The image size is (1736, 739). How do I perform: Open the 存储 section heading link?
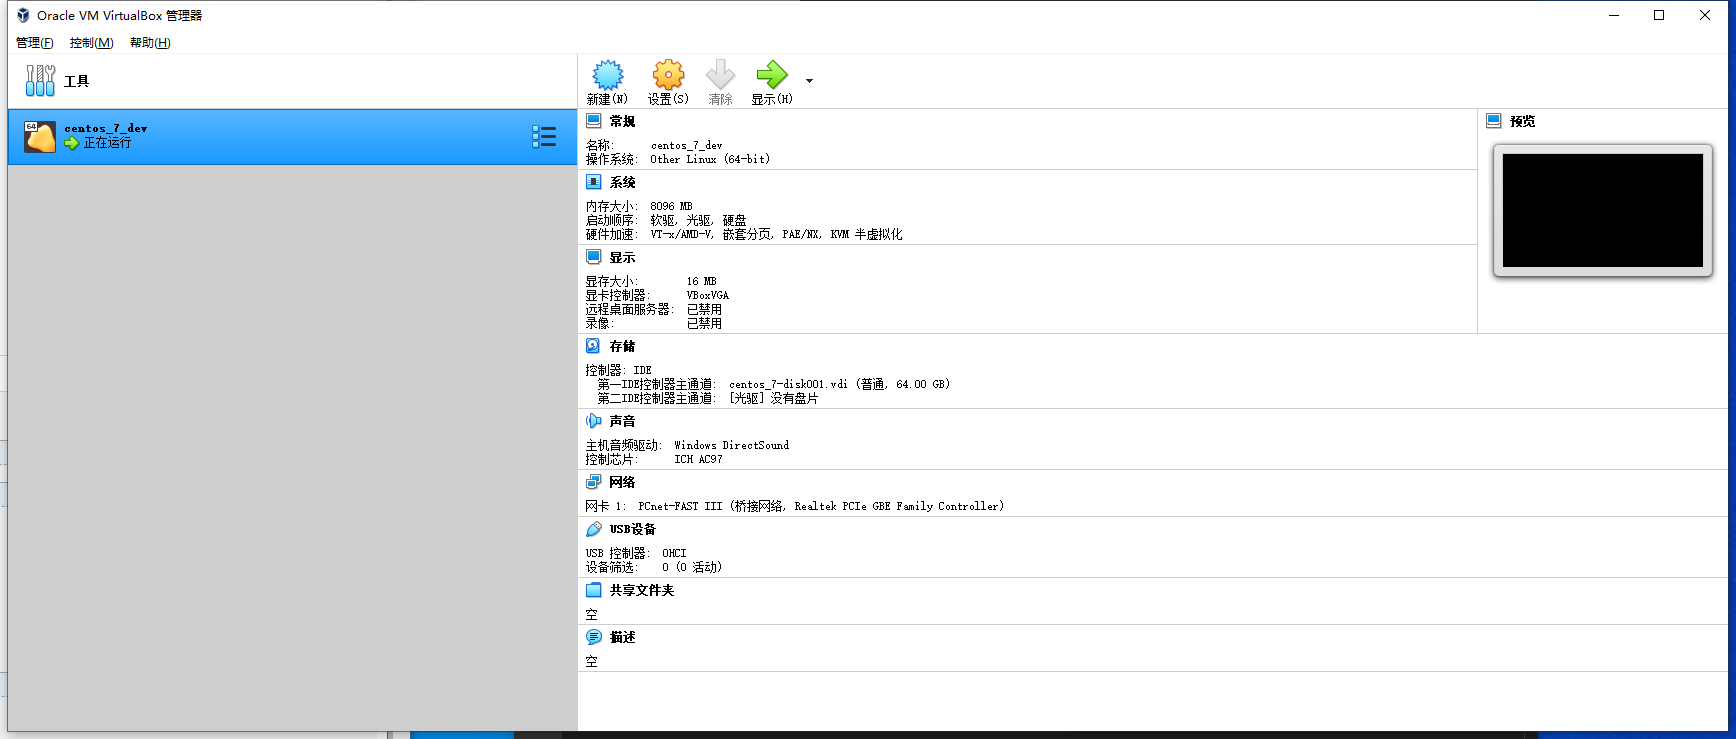(x=622, y=346)
